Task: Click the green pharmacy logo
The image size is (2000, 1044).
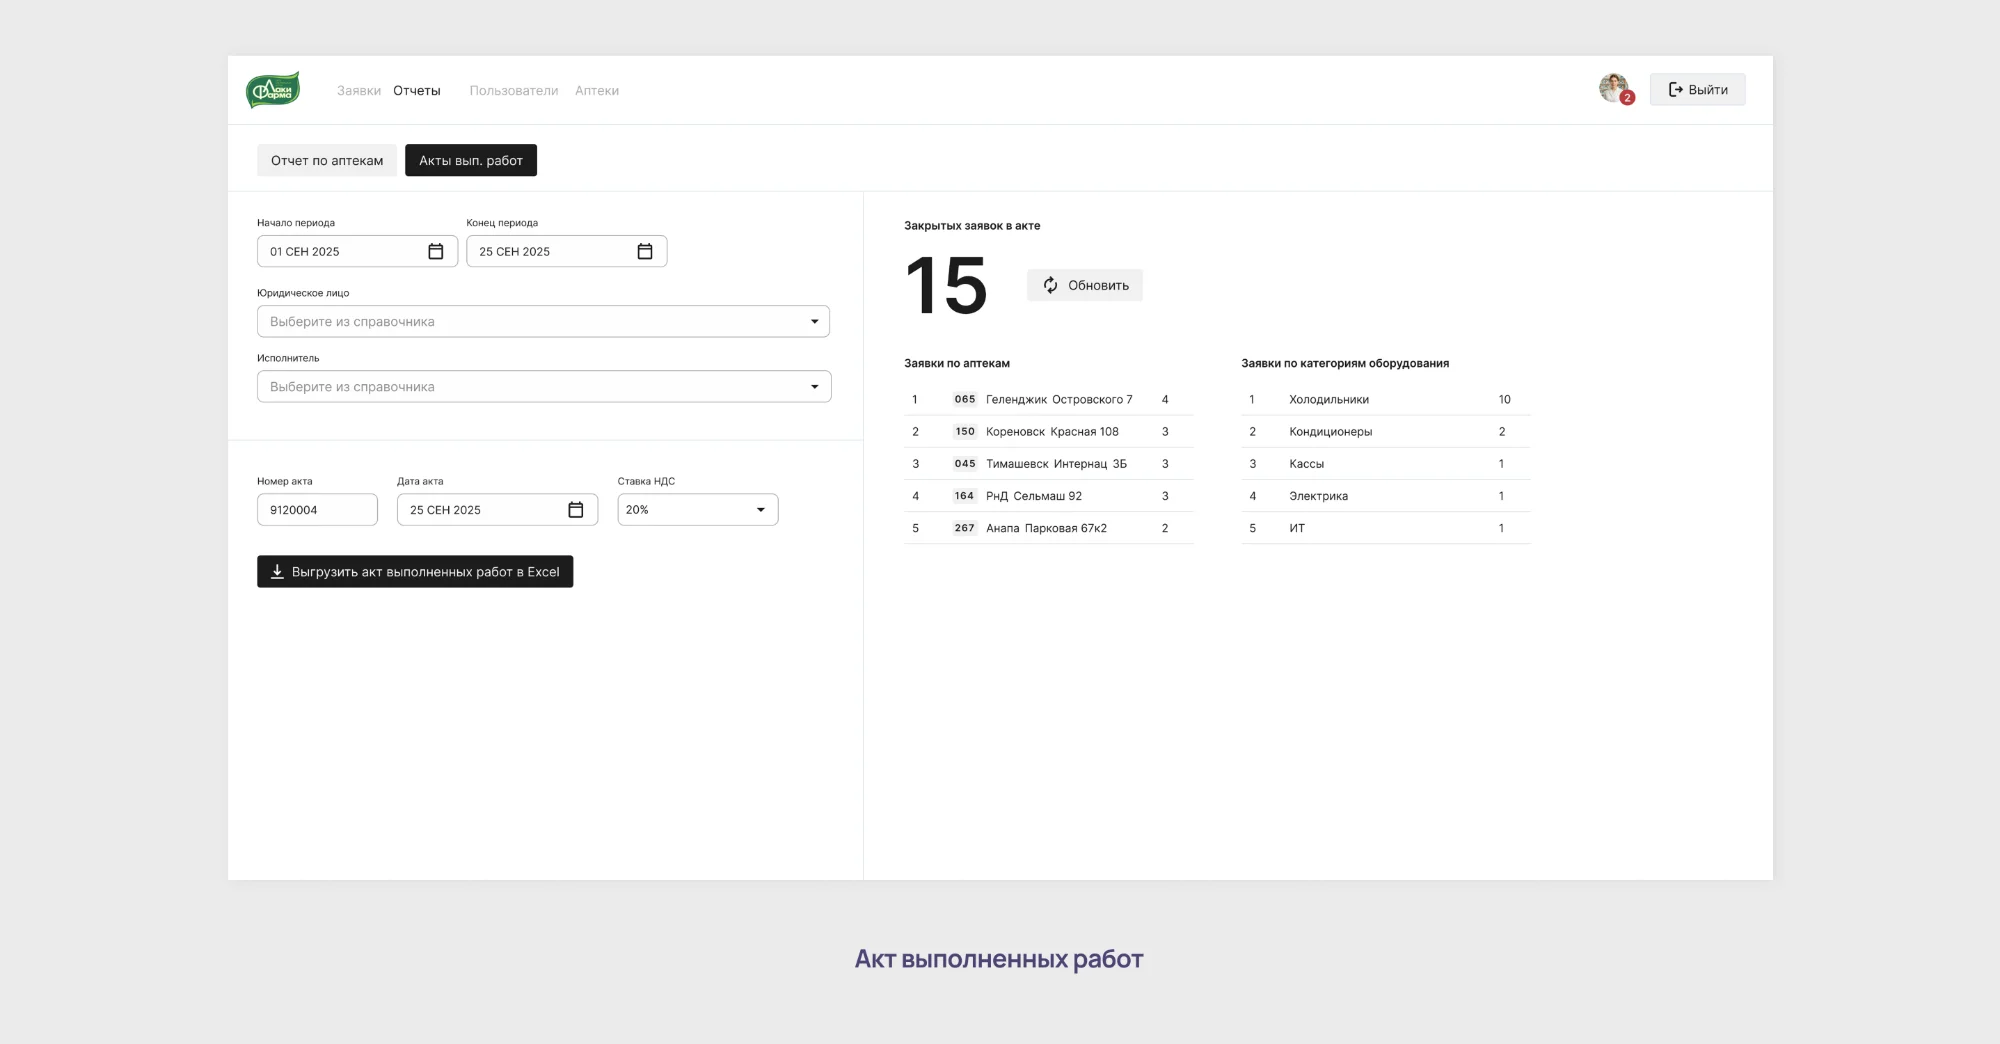Action: (x=273, y=90)
